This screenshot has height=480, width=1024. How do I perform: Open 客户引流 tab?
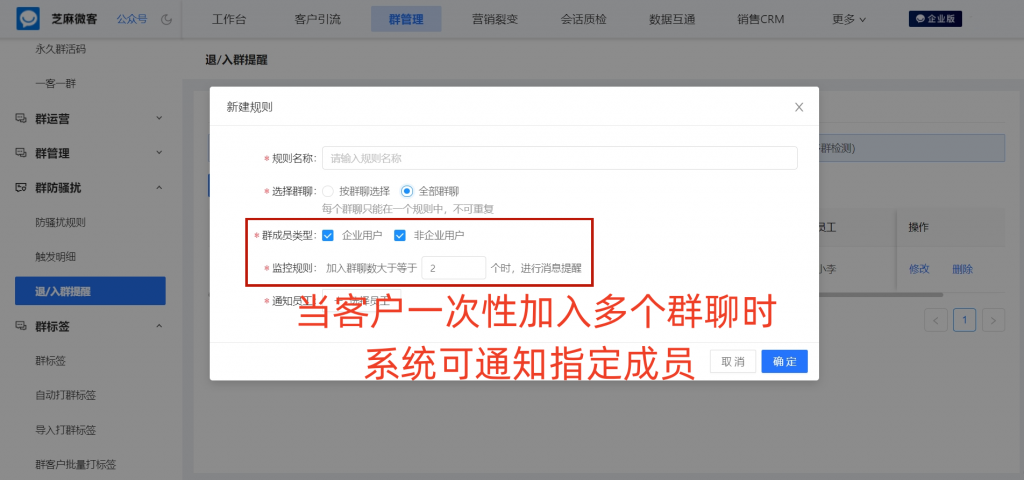tap(317, 19)
